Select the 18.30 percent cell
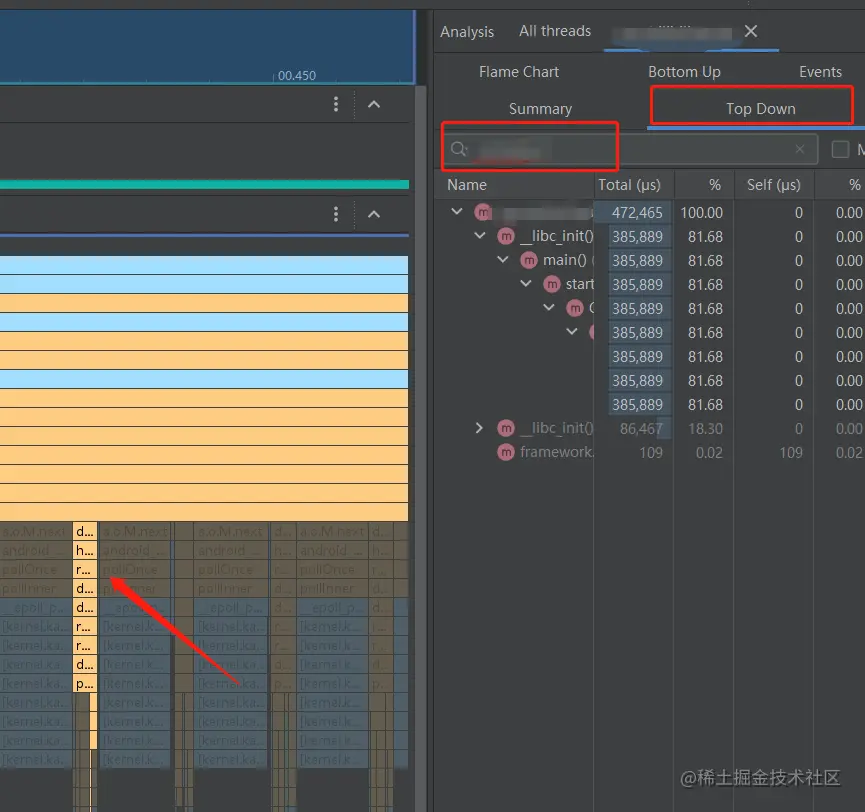 point(705,429)
